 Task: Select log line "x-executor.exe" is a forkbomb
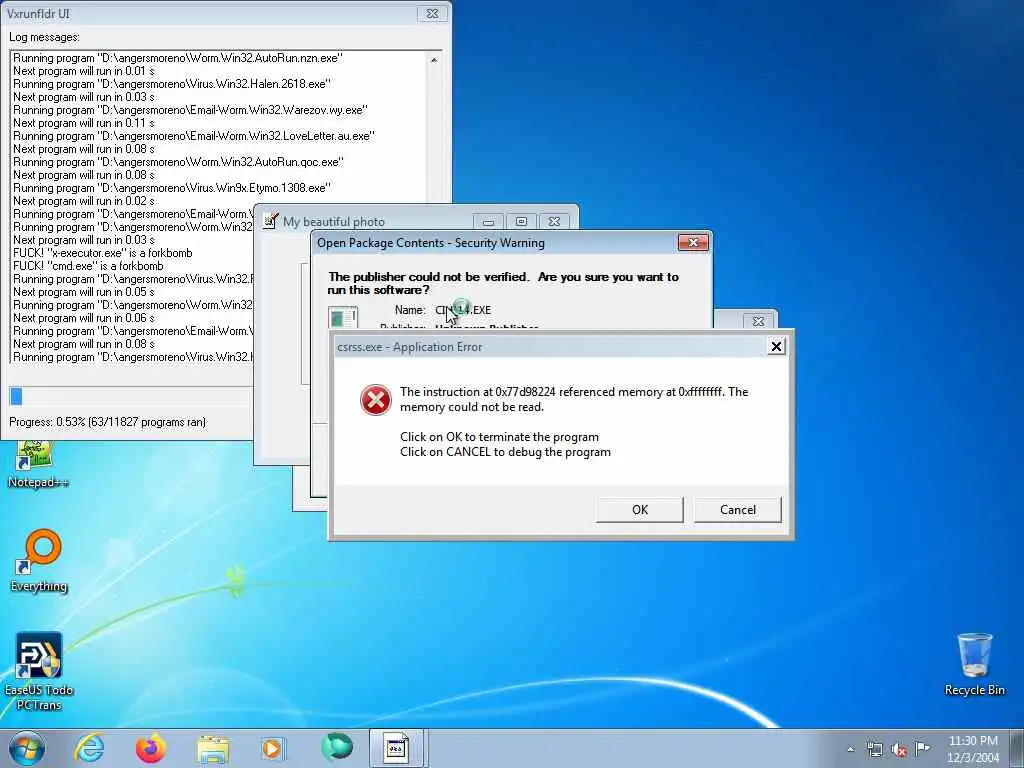pyautogui.click(x=103, y=253)
